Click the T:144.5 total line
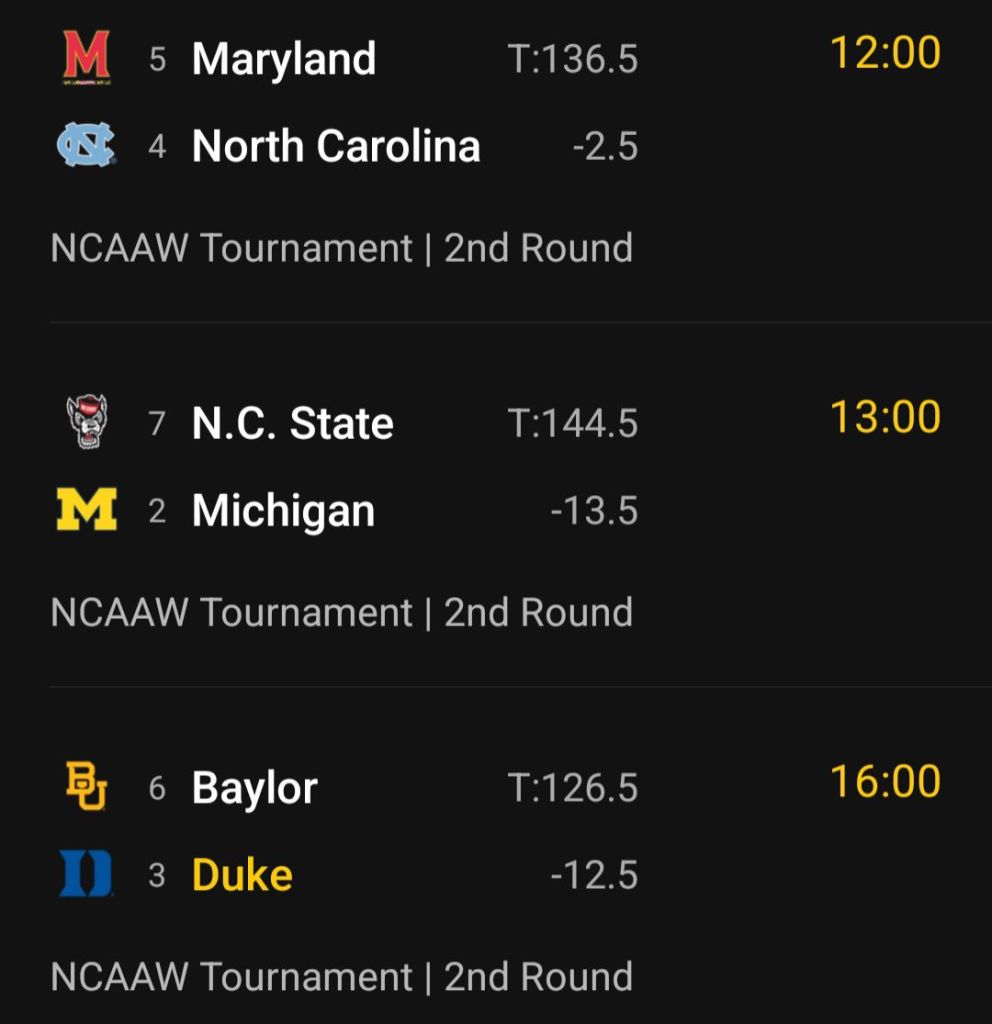 click(x=572, y=424)
